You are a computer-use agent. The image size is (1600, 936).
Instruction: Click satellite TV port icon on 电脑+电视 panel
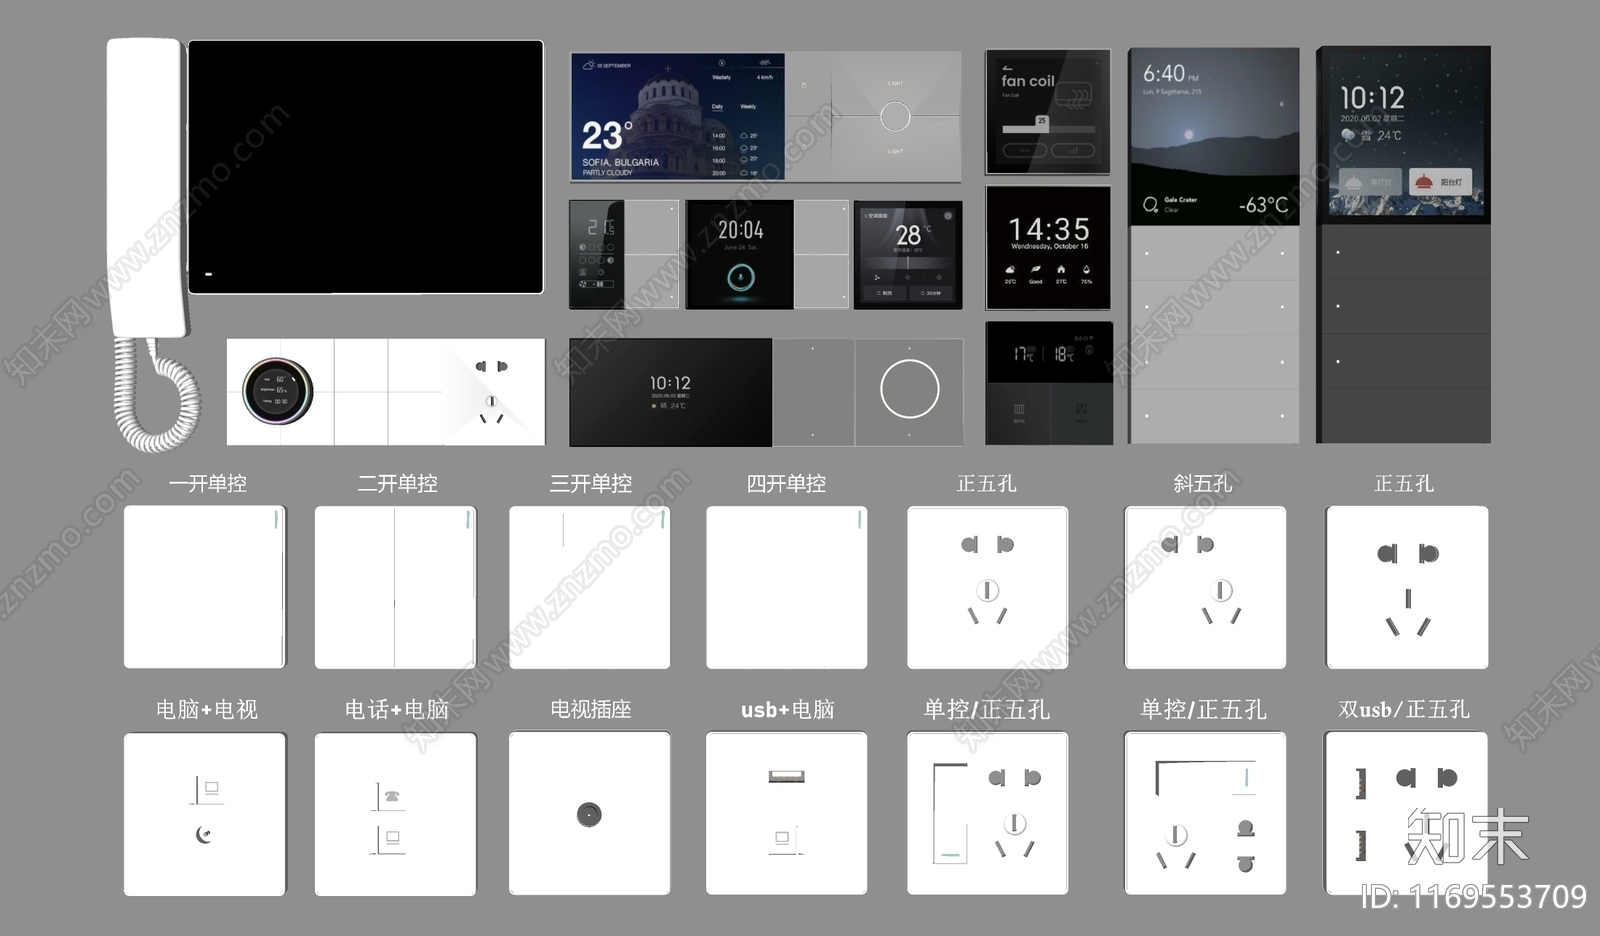[204, 835]
